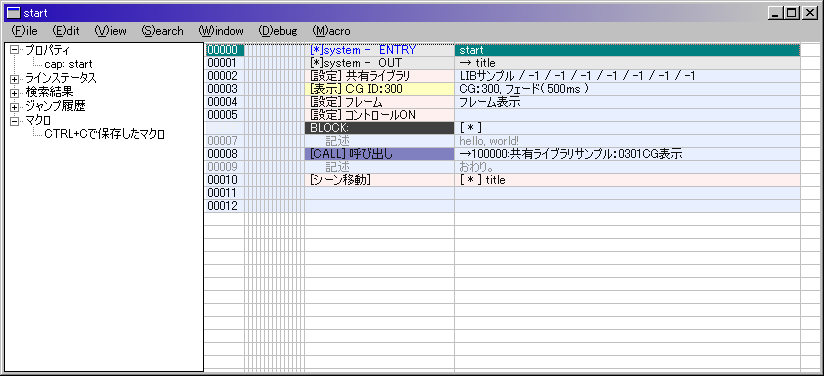Expand the 検索結果 tree node
The image size is (824, 376).
14,93
